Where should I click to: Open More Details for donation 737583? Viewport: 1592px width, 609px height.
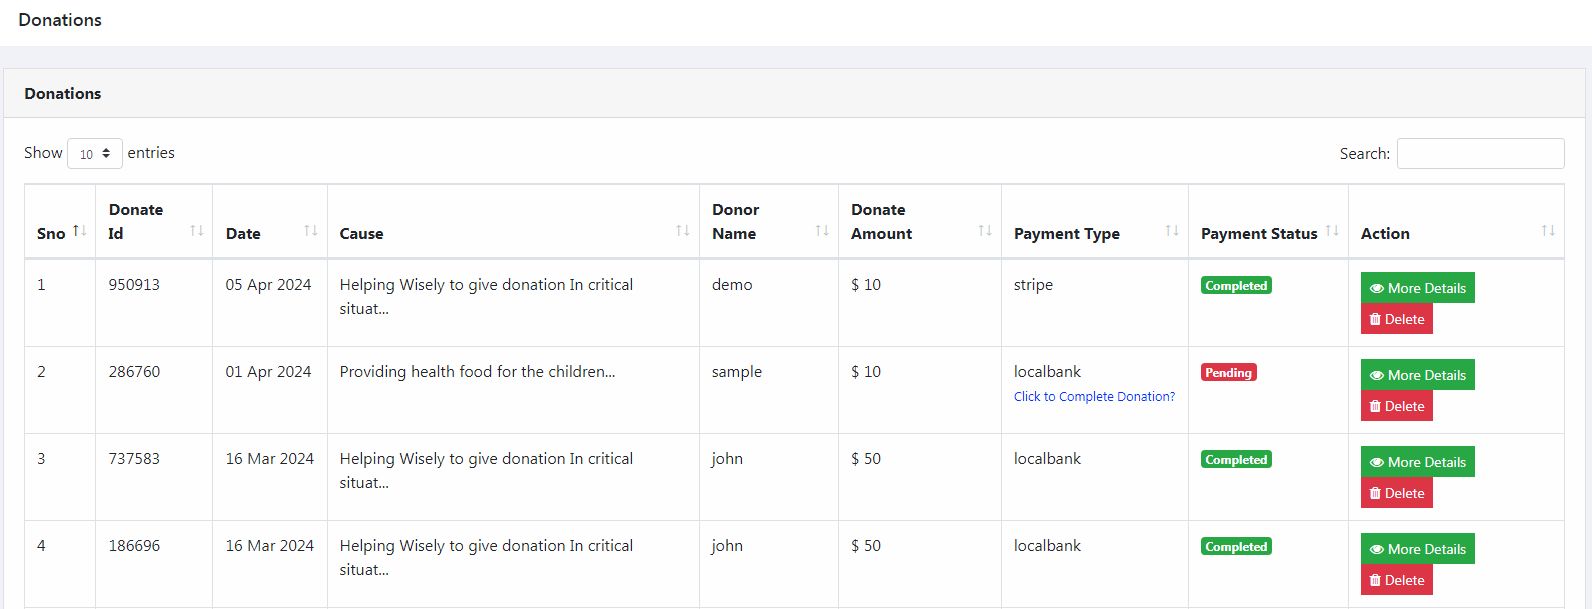(x=1417, y=462)
